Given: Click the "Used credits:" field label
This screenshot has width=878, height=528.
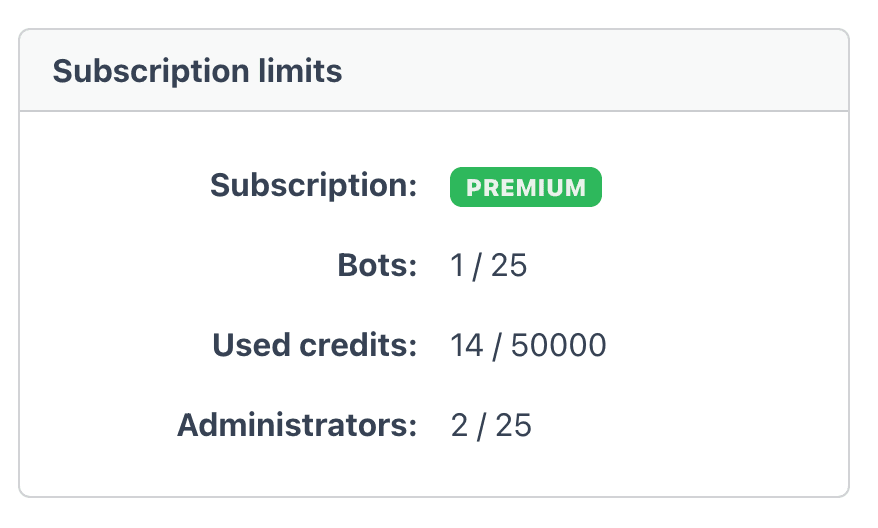Looking at the screenshot, I should (314, 346).
